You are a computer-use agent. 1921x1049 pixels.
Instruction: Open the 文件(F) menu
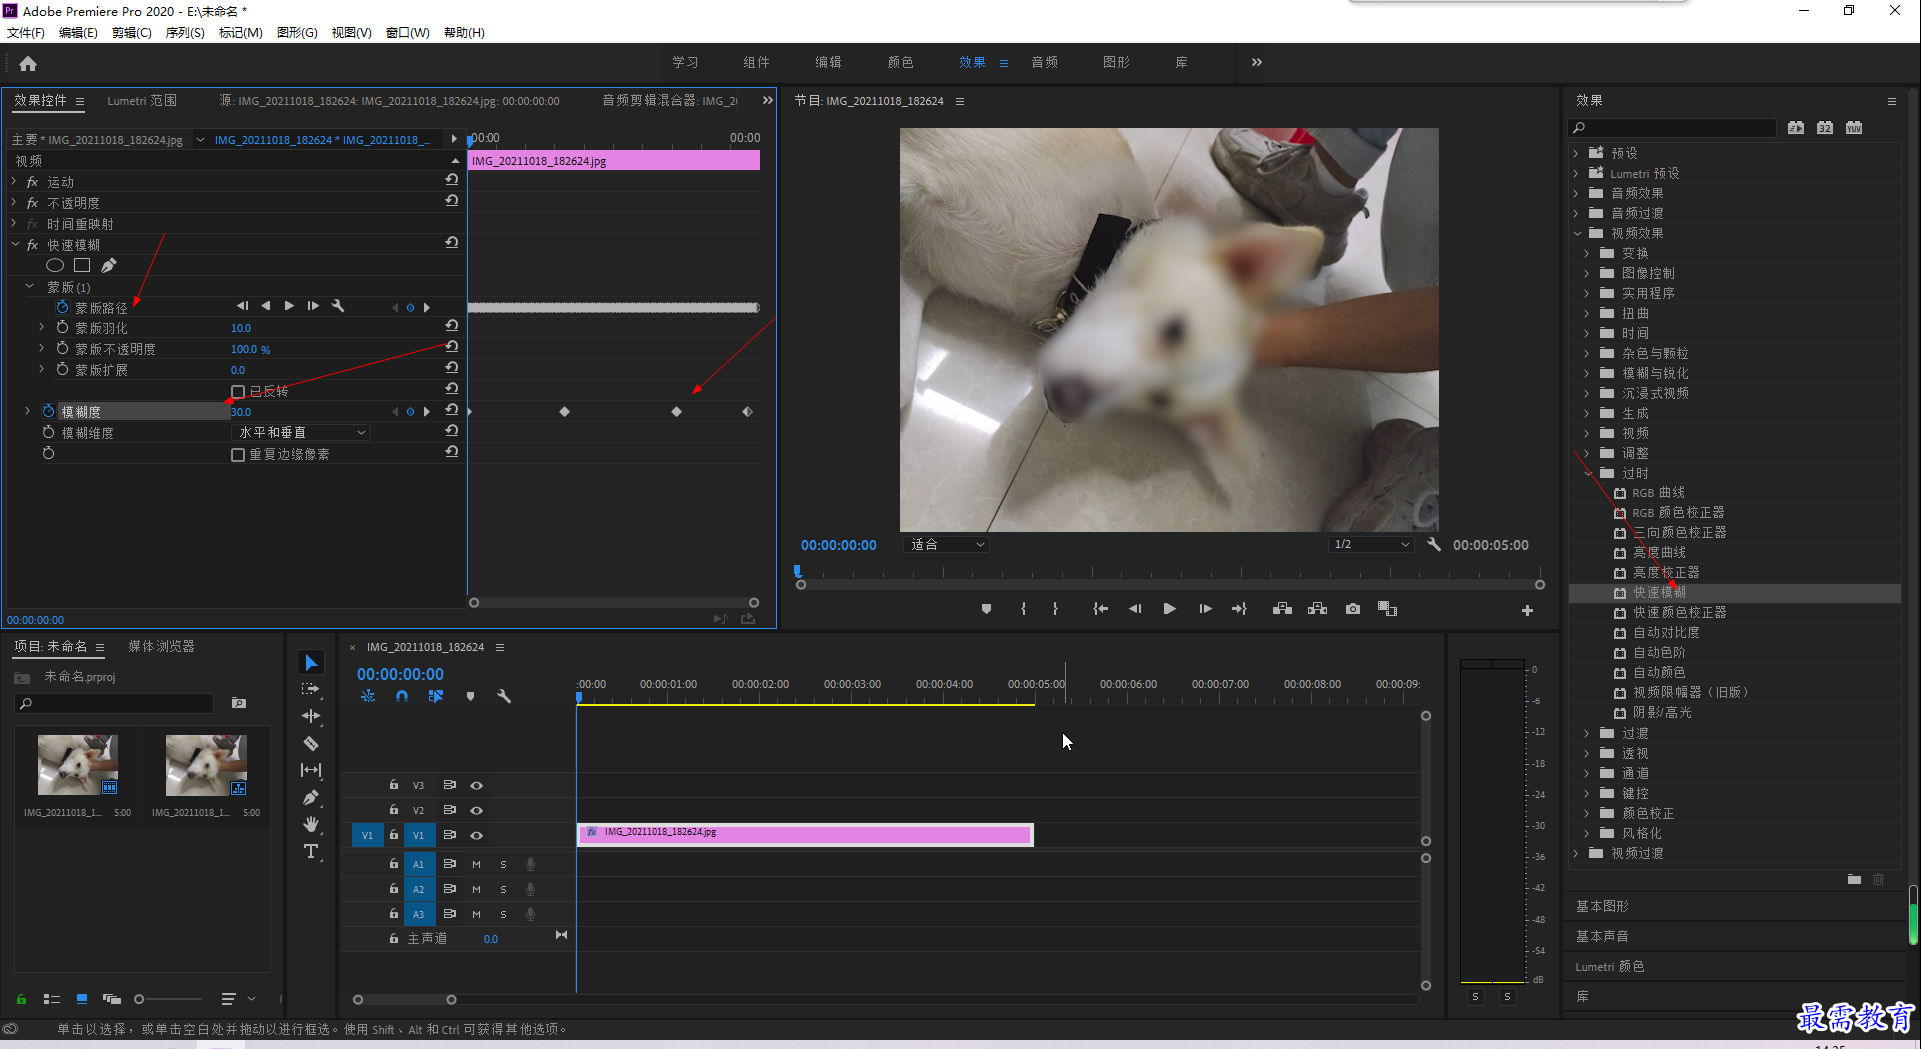(26, 32)
